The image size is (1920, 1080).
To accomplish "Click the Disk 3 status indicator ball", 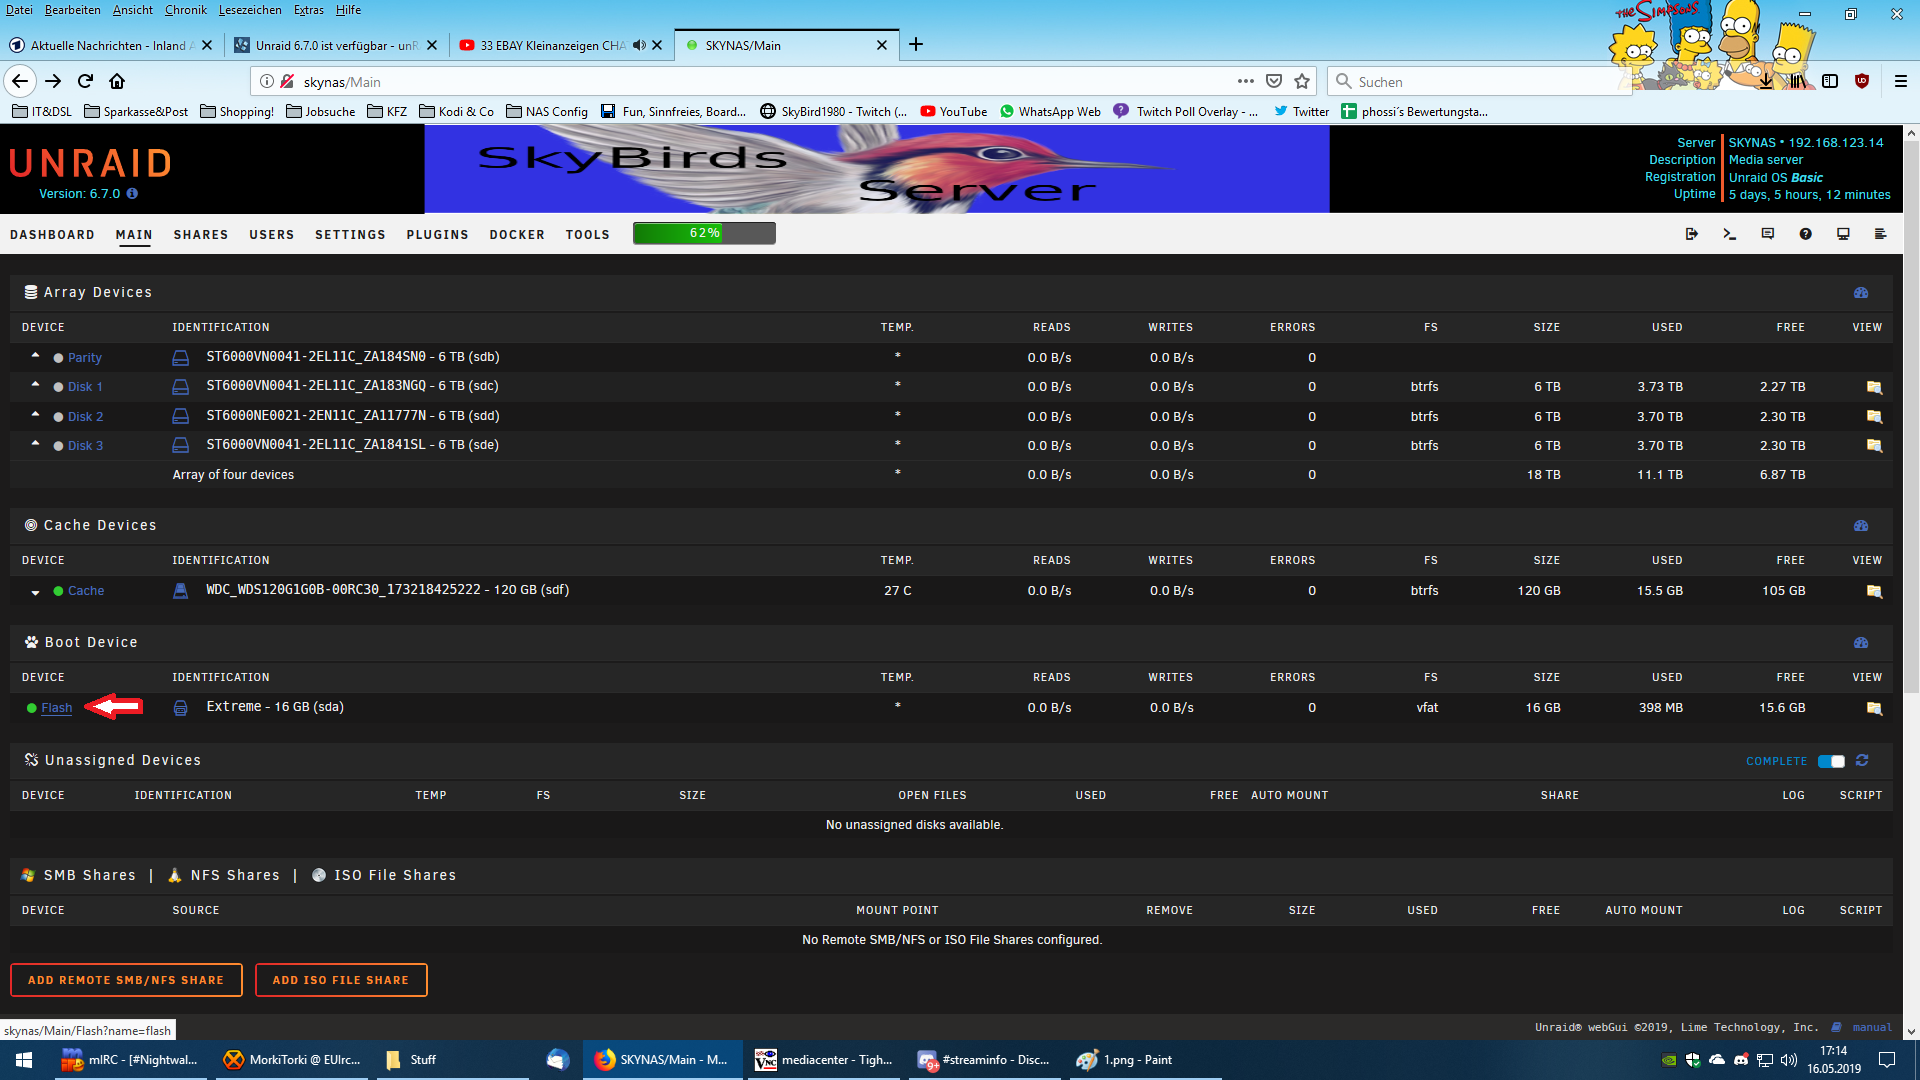I will tap(58, 446).
